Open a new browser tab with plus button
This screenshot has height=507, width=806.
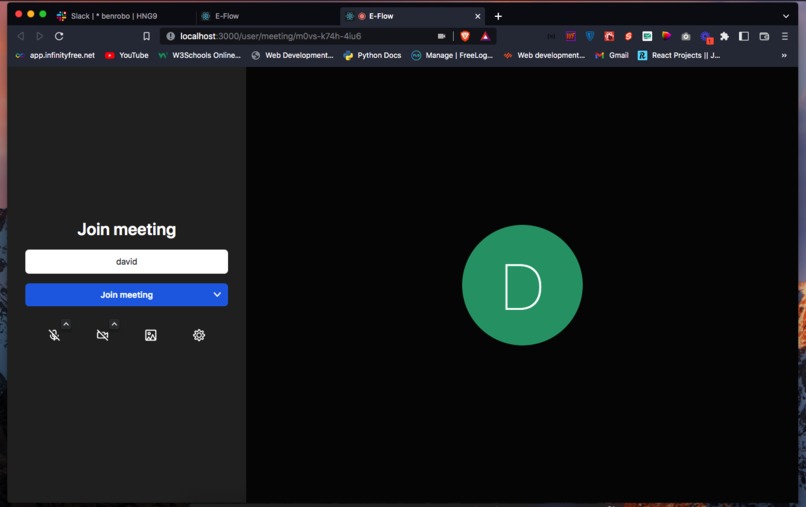click(x=498, y=16)
